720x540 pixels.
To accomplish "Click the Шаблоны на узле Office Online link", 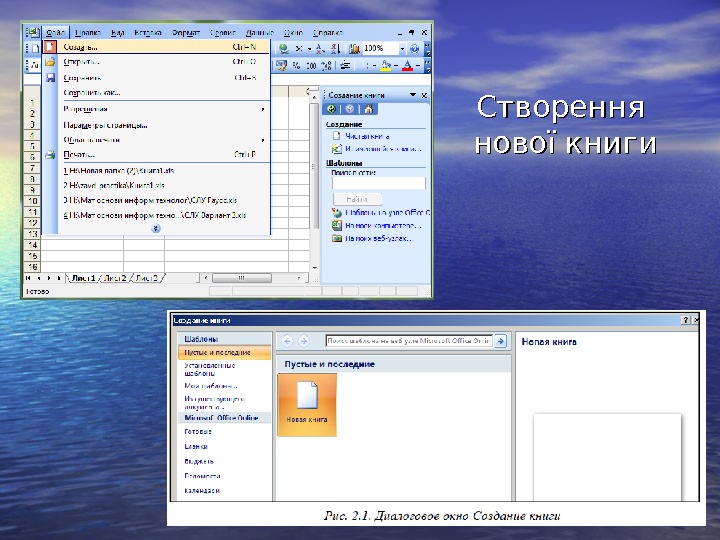I will [388, 213].
